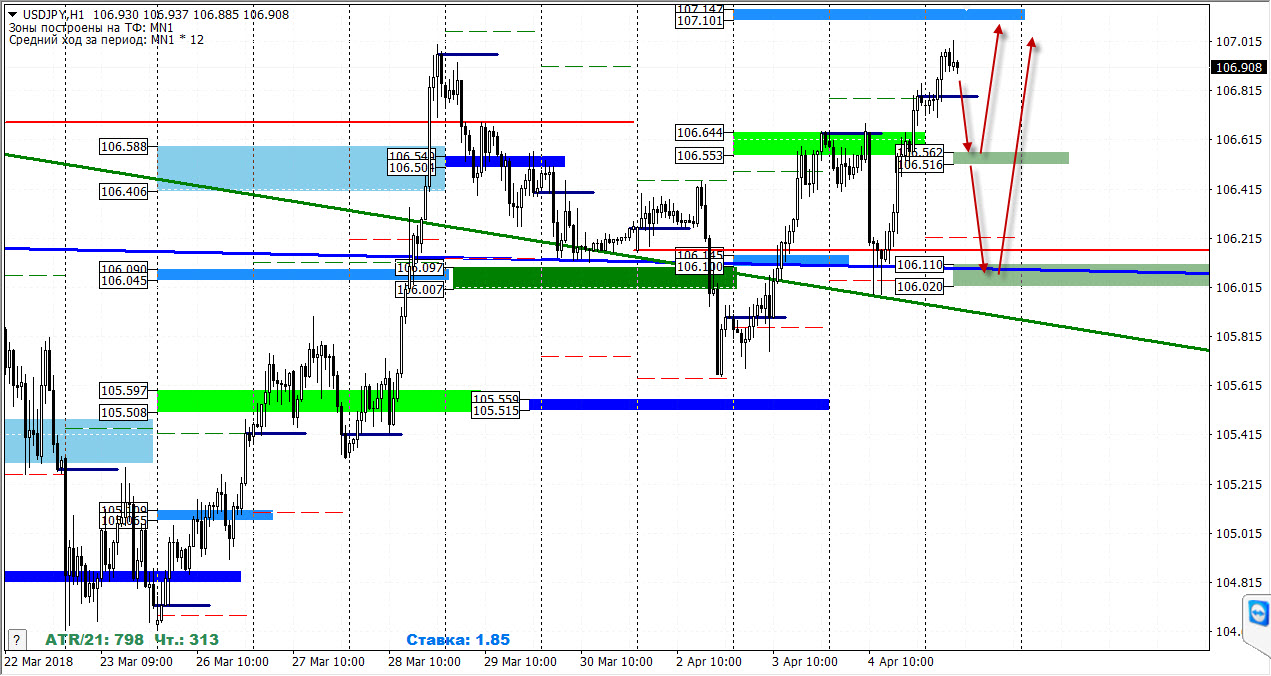
Task: Select the 106.090 zone price label
Action: [x=124, y=269]
